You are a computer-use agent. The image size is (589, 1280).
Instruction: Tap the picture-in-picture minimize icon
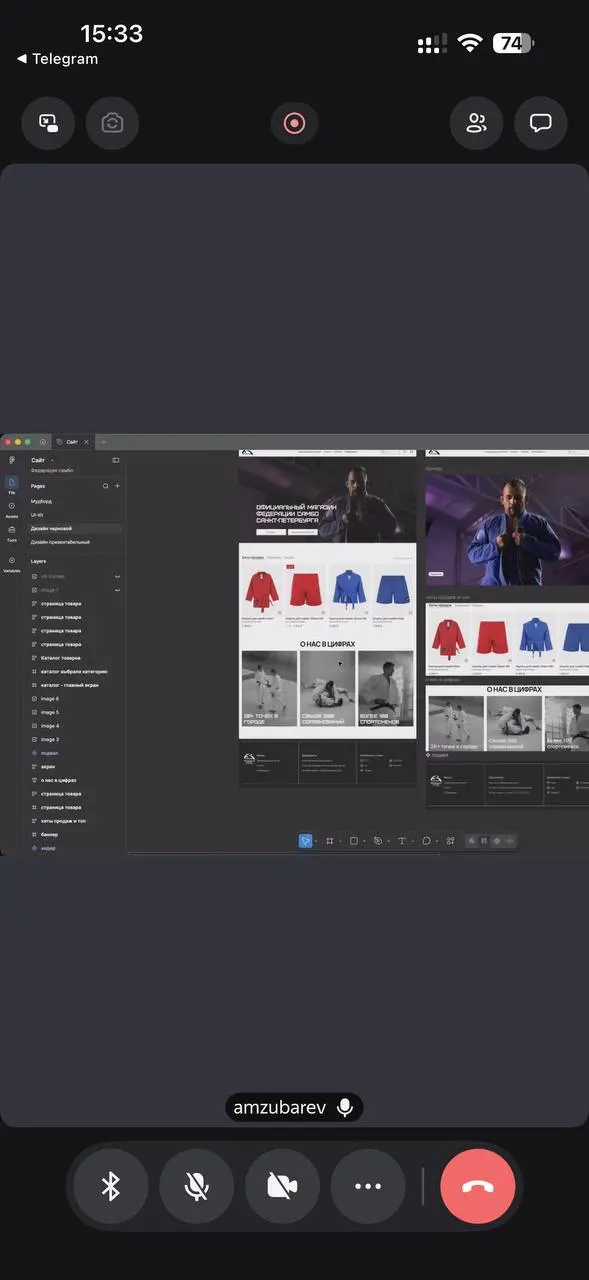(48, 124)
